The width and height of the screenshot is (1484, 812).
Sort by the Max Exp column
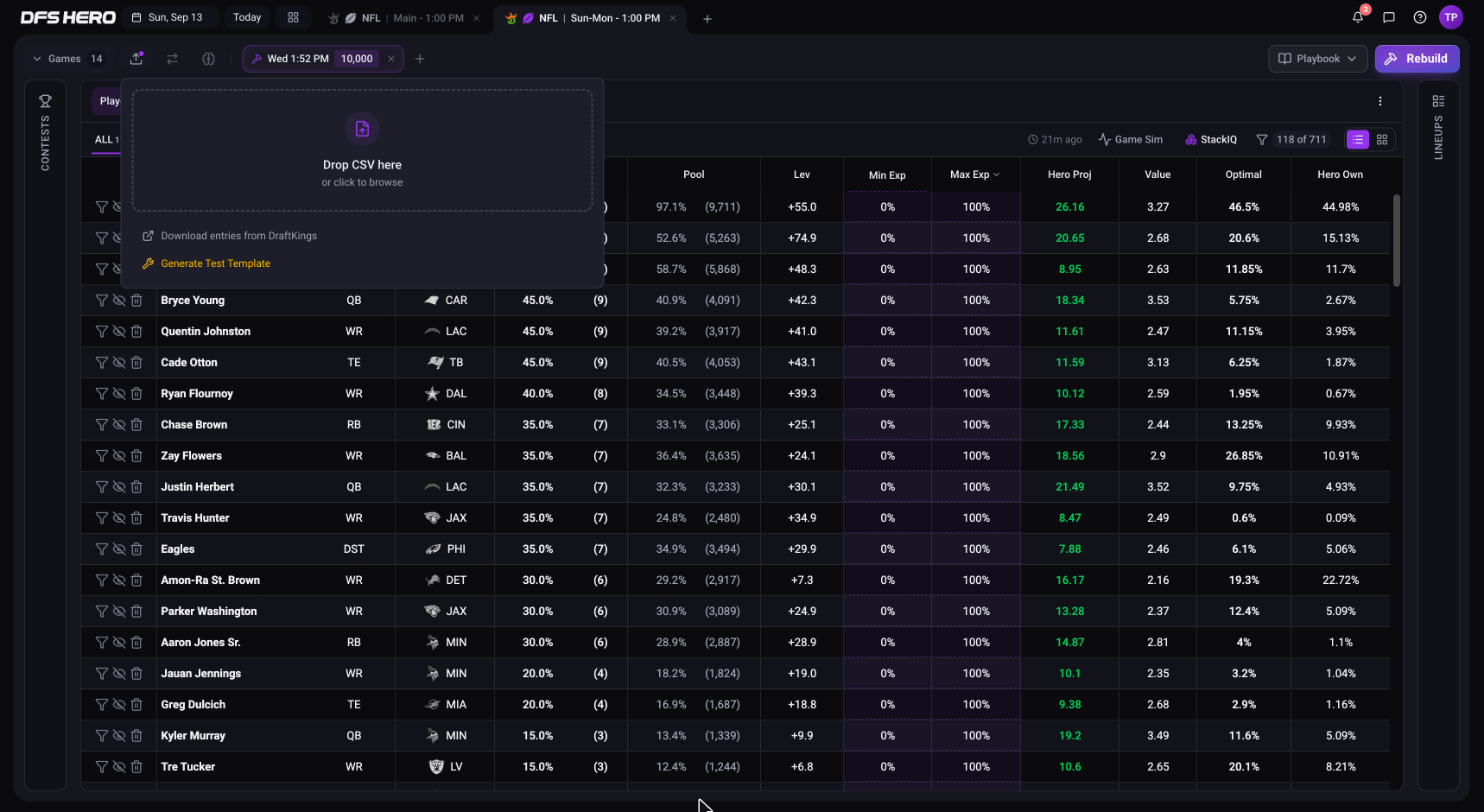[975, 174]
